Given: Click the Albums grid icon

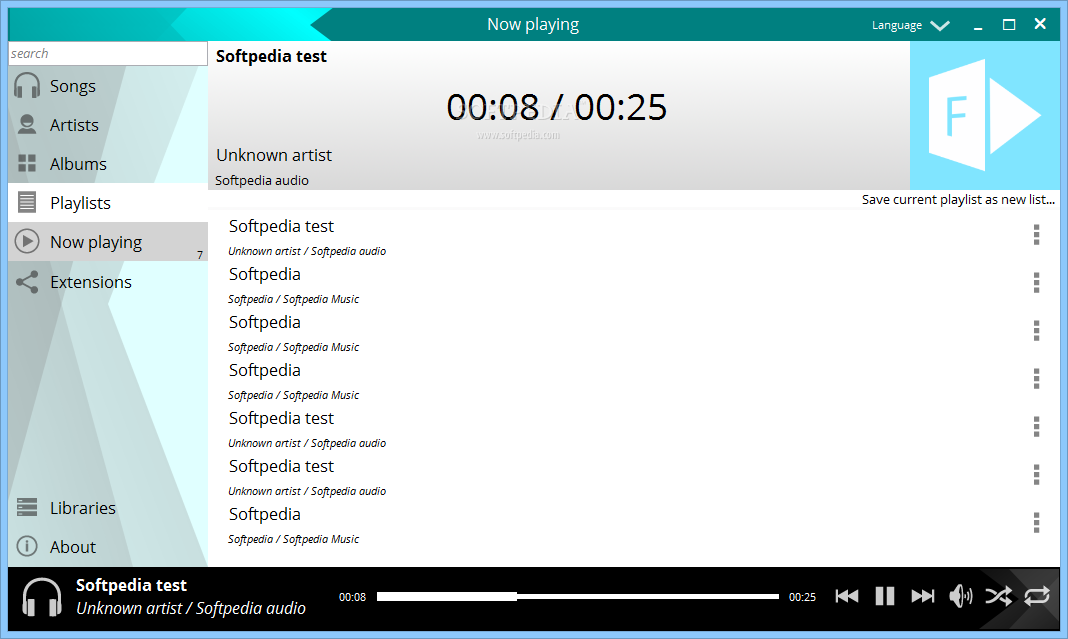Looking at the screenshot, I should tap(27, 163).
